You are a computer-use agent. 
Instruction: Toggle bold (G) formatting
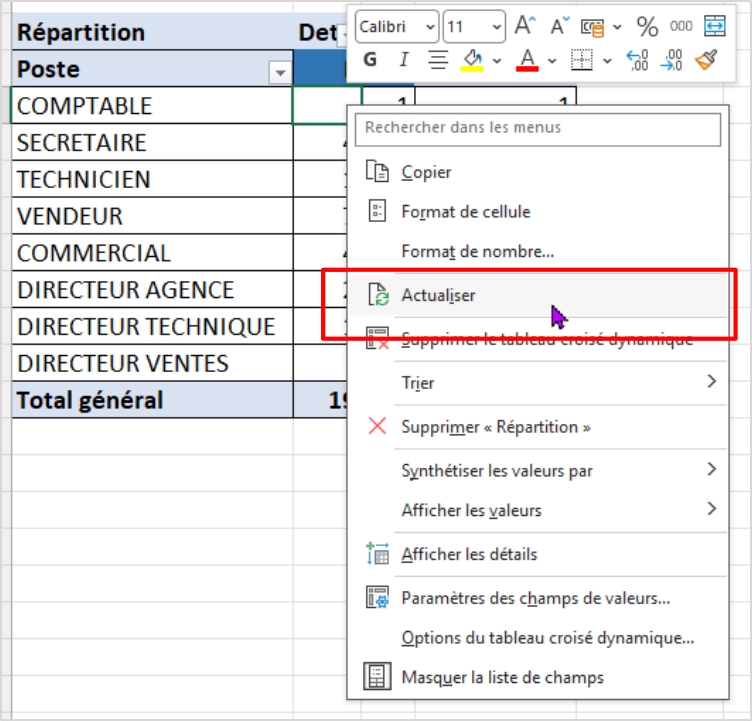[x=370, y=60]
